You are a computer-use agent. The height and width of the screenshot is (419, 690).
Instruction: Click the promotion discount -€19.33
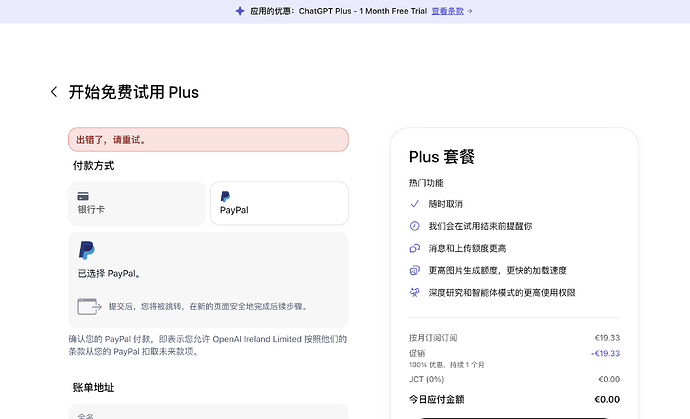tap(606, 353)
